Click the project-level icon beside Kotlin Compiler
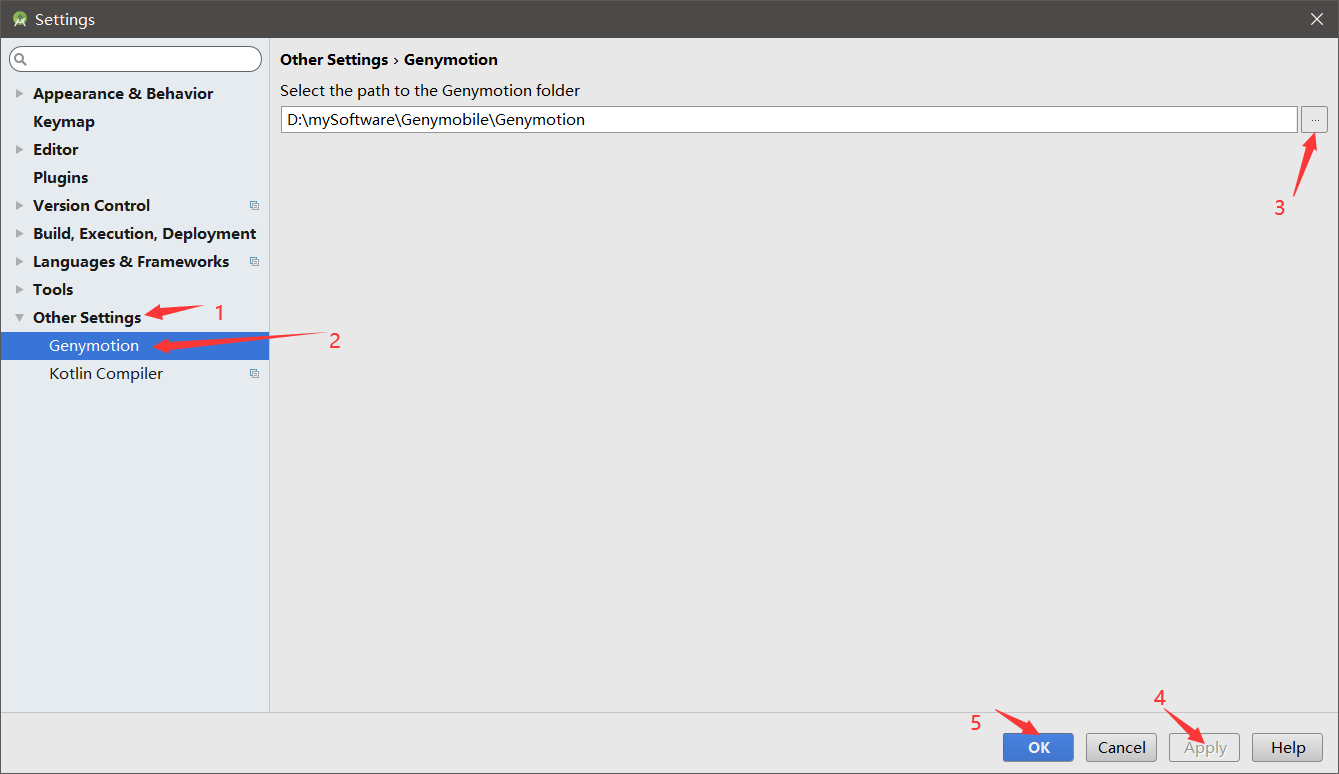 (254, 373)
